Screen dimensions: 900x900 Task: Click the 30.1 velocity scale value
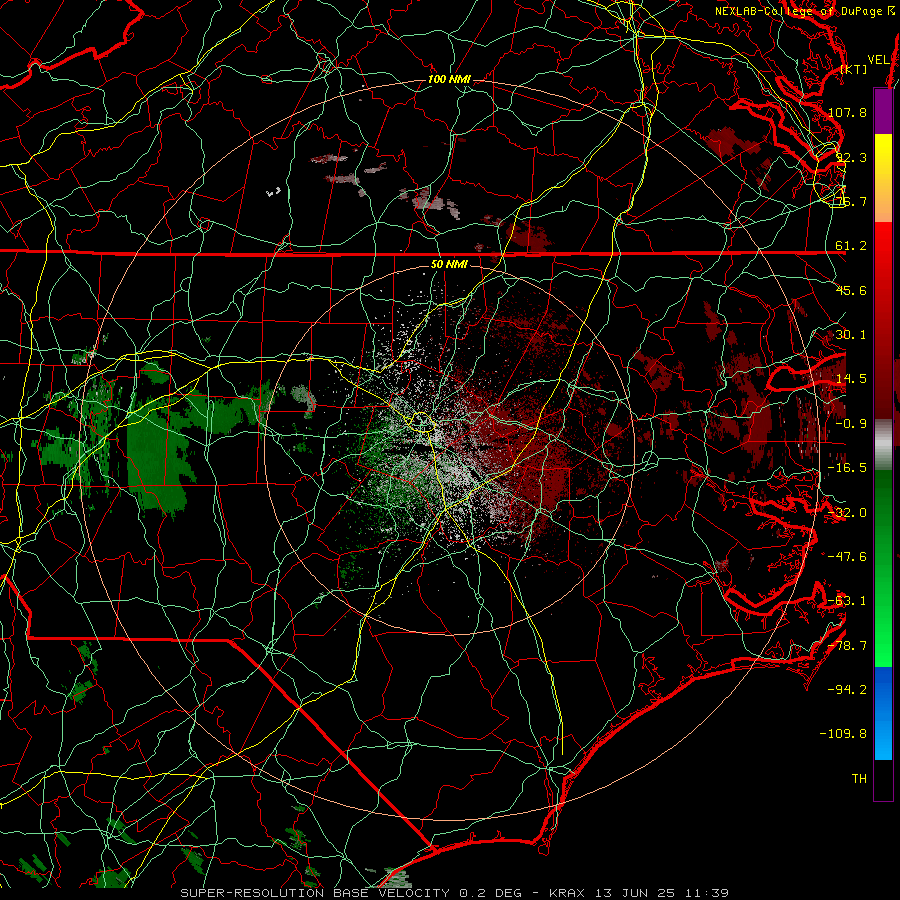(x=851, y=335)
